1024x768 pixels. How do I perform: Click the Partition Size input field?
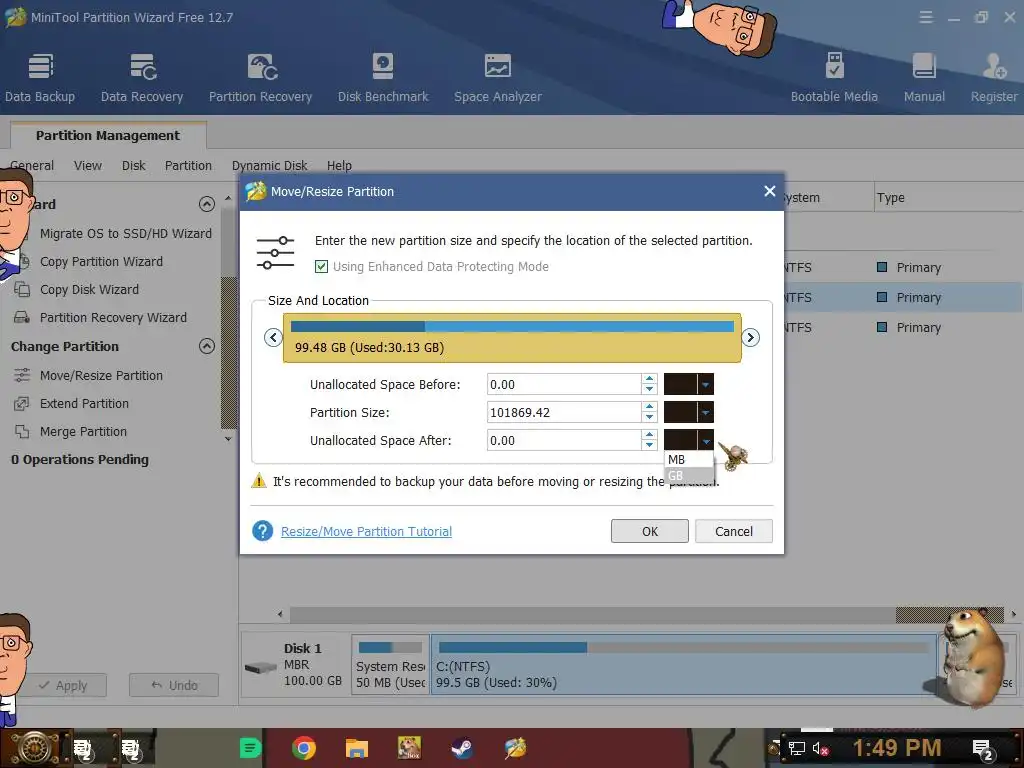564,413
